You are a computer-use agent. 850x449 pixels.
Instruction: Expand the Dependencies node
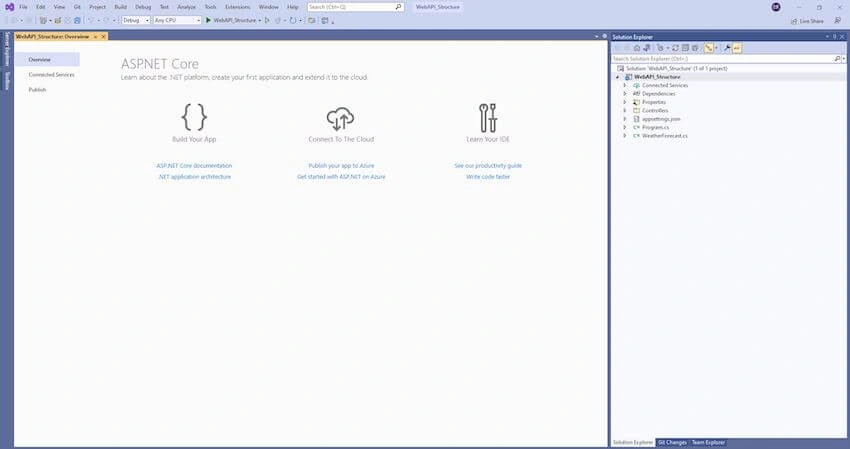[x=625, y=94]
